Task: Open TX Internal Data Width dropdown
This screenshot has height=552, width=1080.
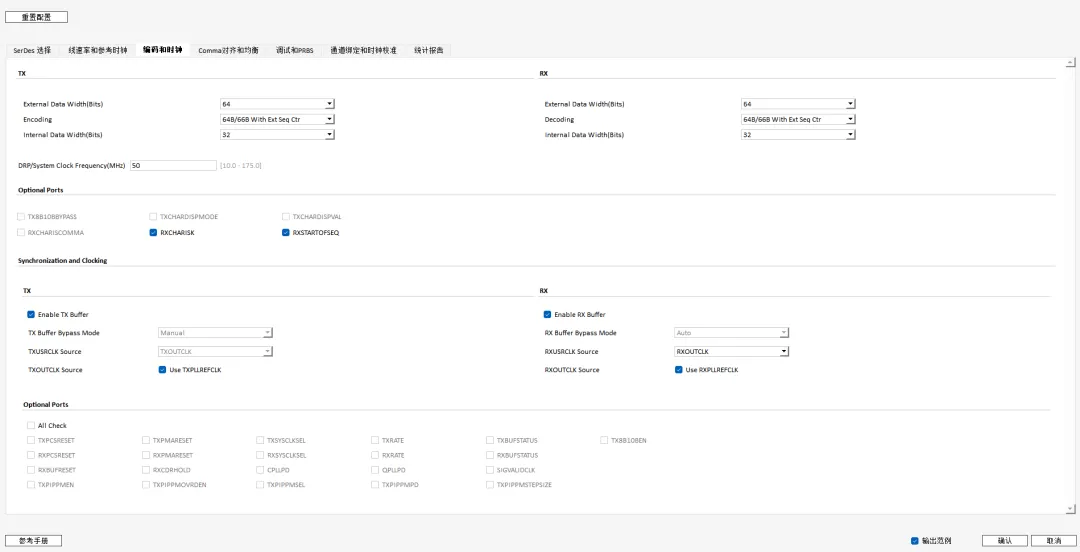Action: click(x=278, y=134)
